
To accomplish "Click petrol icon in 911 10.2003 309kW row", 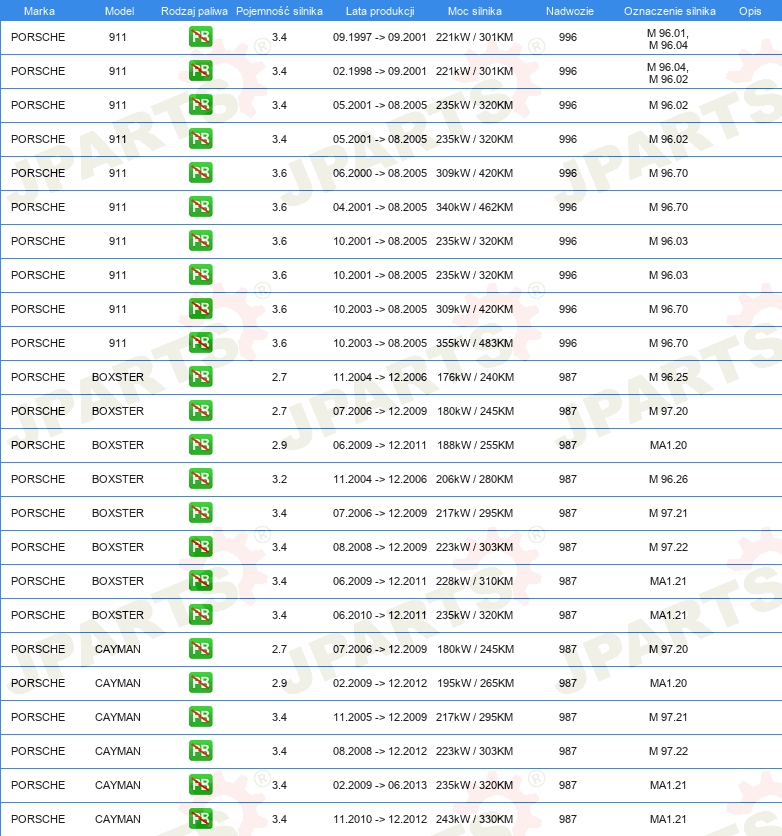I will [200, 309].
